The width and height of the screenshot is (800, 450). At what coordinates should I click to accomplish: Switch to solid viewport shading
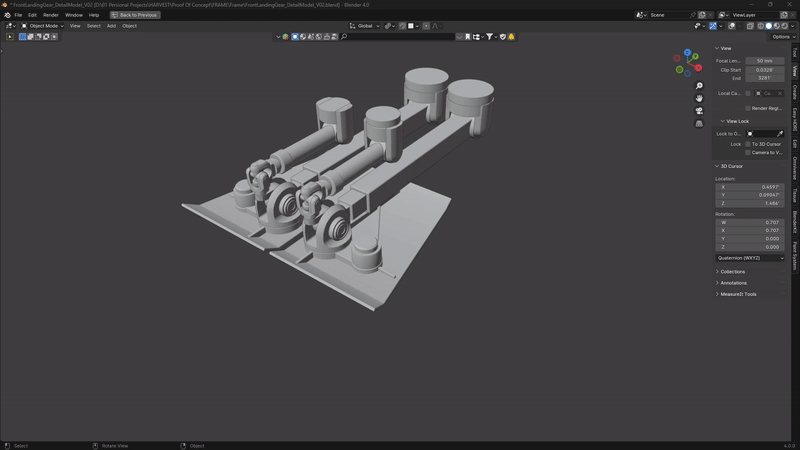click(768, 26)
